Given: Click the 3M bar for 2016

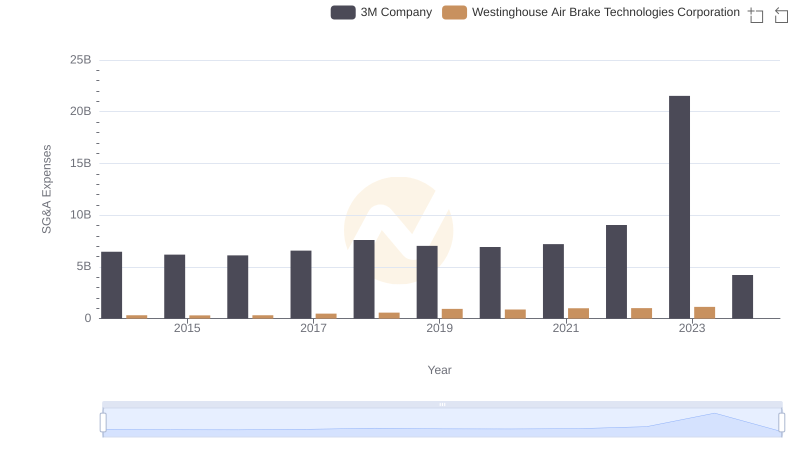Looking at the screenshot, I should (238, 287).
